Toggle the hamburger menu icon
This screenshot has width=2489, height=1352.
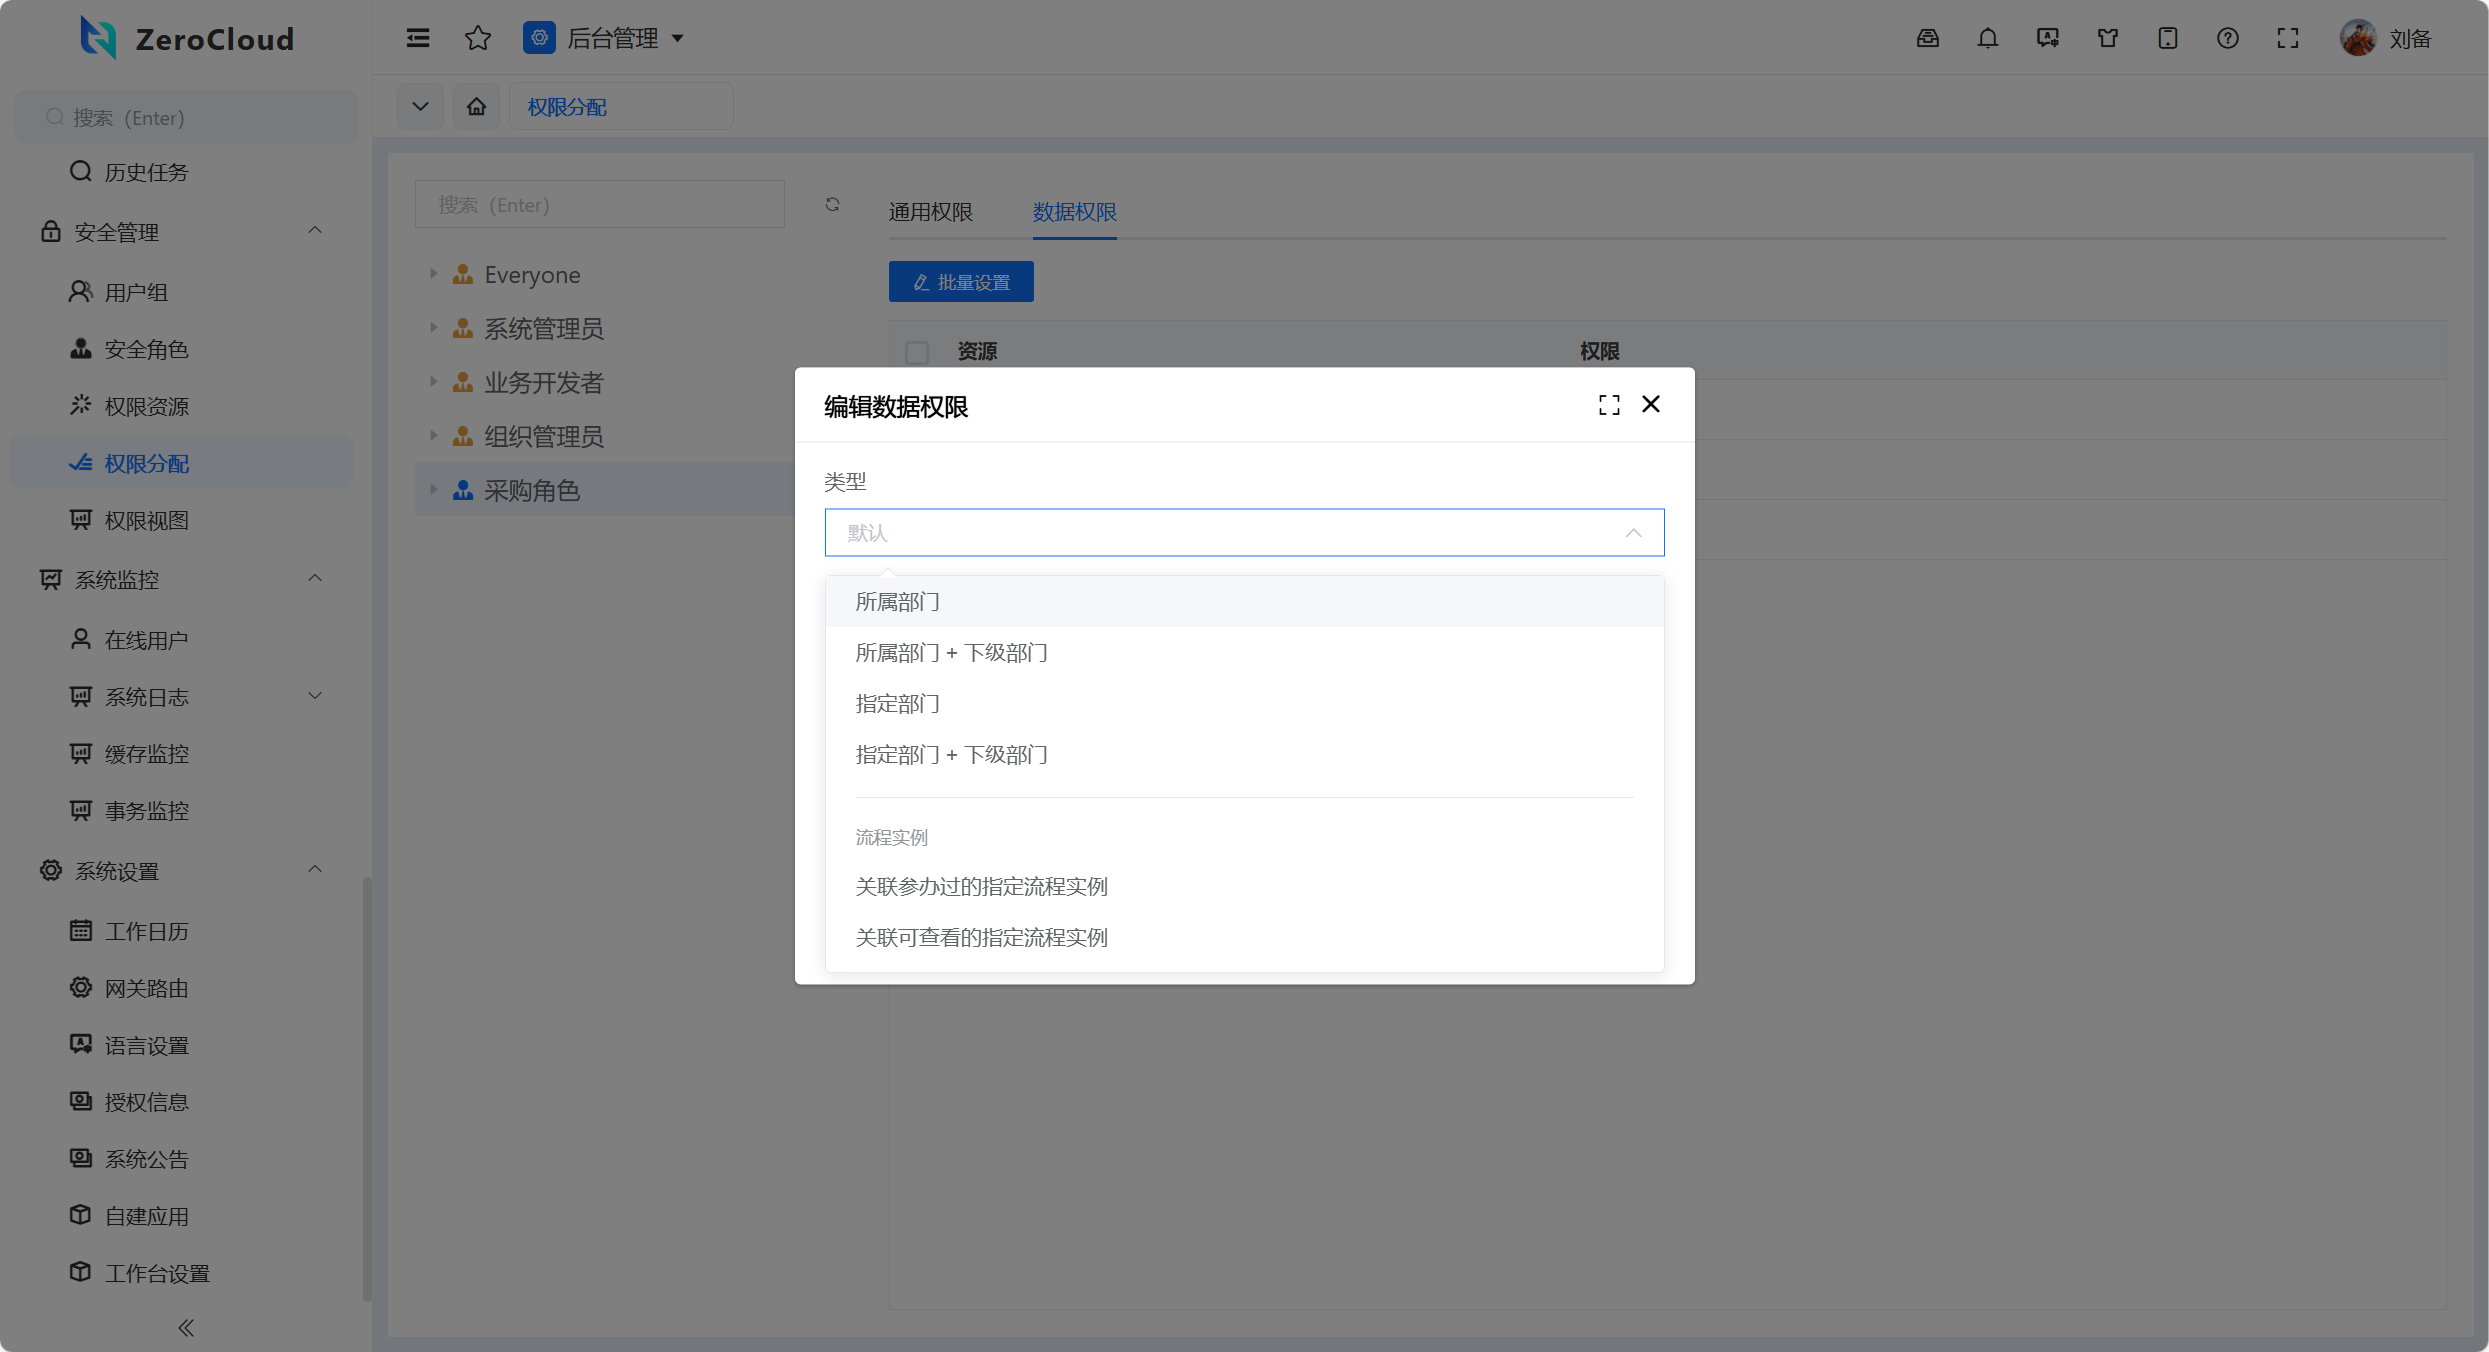418,38
